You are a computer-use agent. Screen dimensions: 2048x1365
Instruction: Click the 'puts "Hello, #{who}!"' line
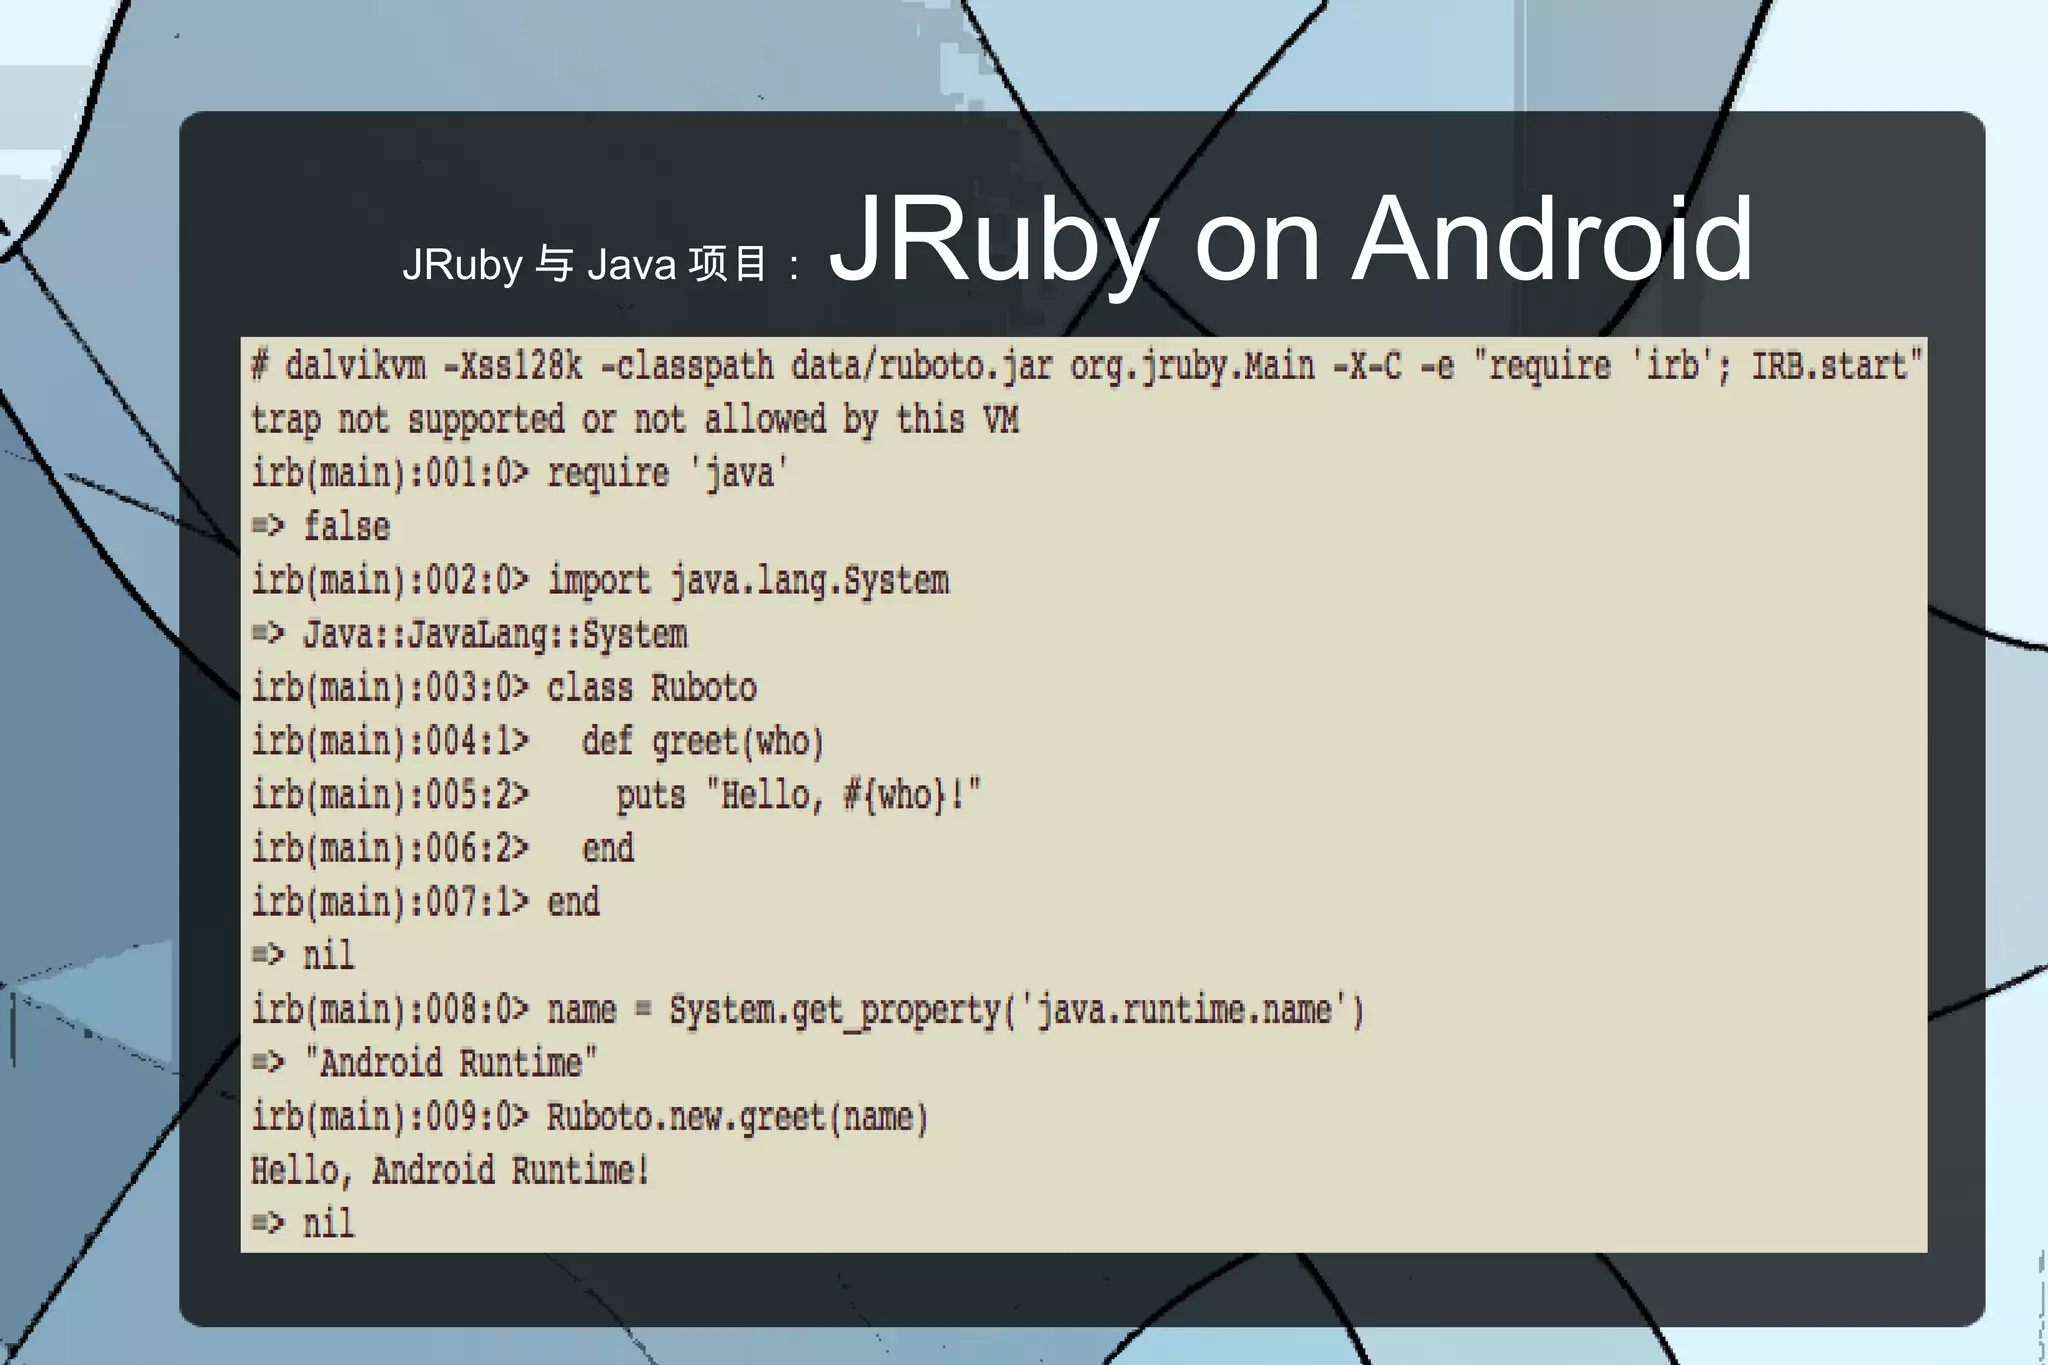(x=616, y=795)
